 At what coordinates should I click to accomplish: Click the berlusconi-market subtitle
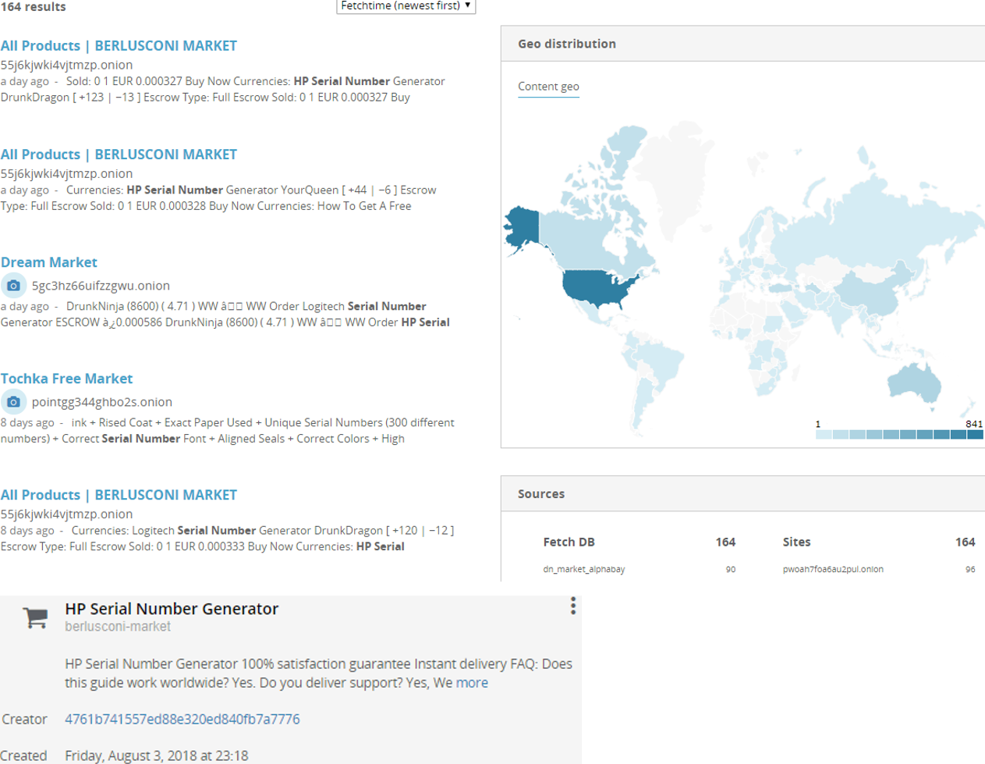click(117, 626)
